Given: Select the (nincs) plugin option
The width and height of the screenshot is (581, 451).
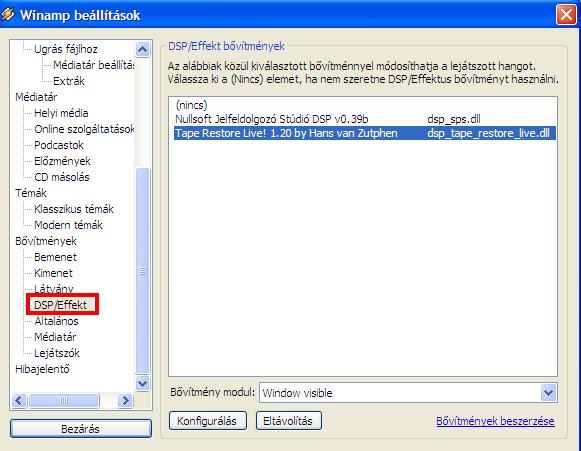Looking at the screenshot, I should [x=192, y=105].
